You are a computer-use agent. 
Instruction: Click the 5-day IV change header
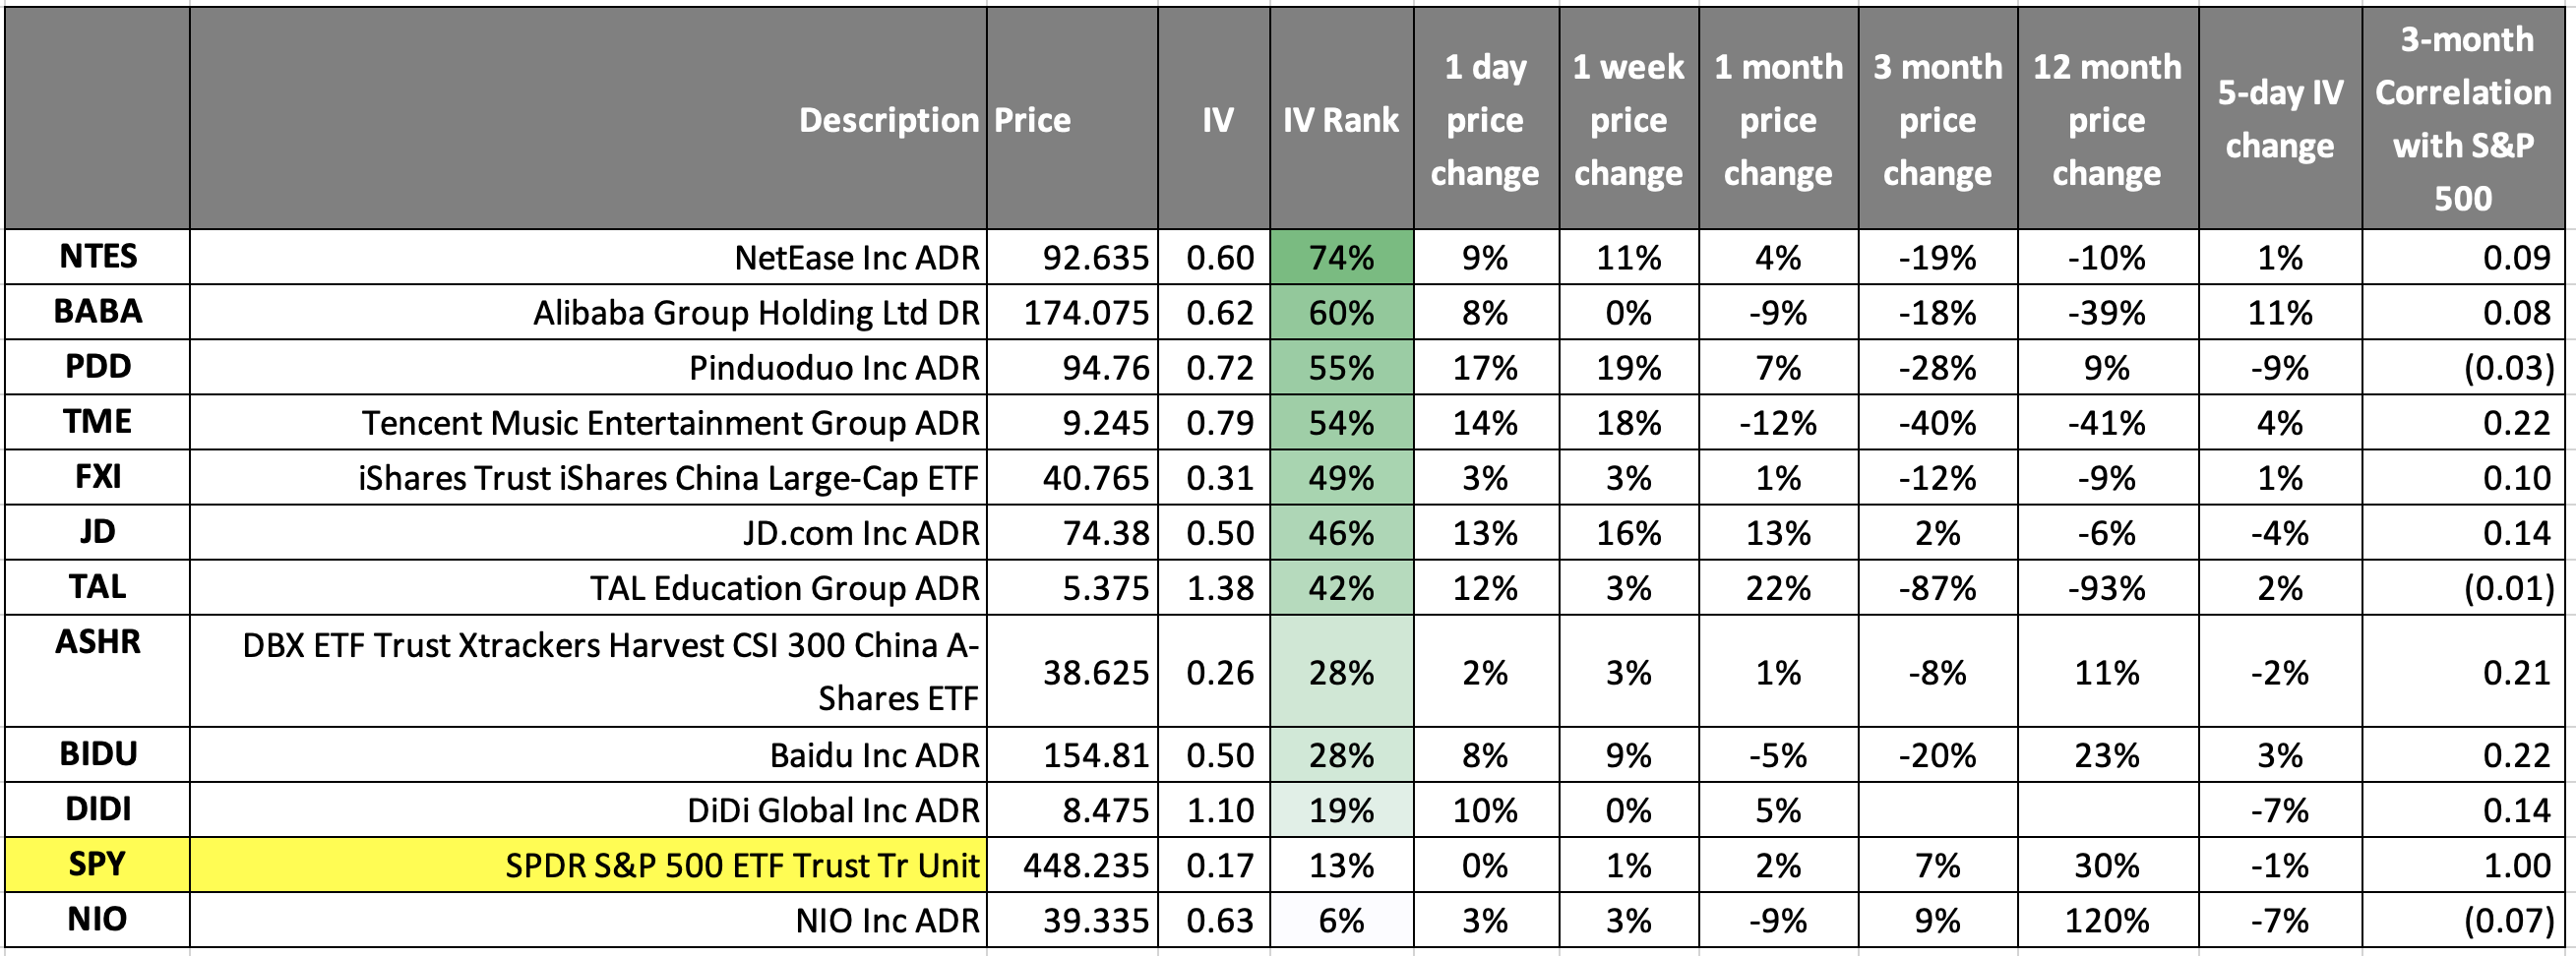2279,120
